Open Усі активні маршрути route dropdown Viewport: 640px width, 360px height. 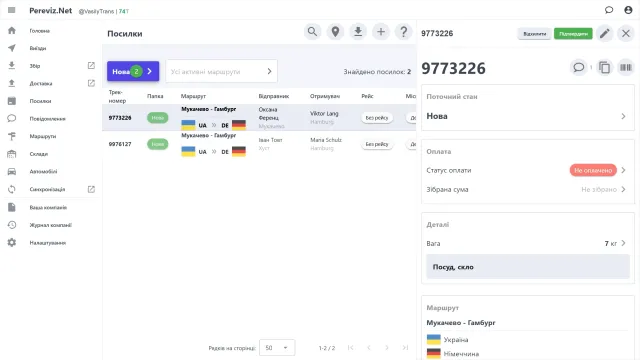tap(222, 71)
